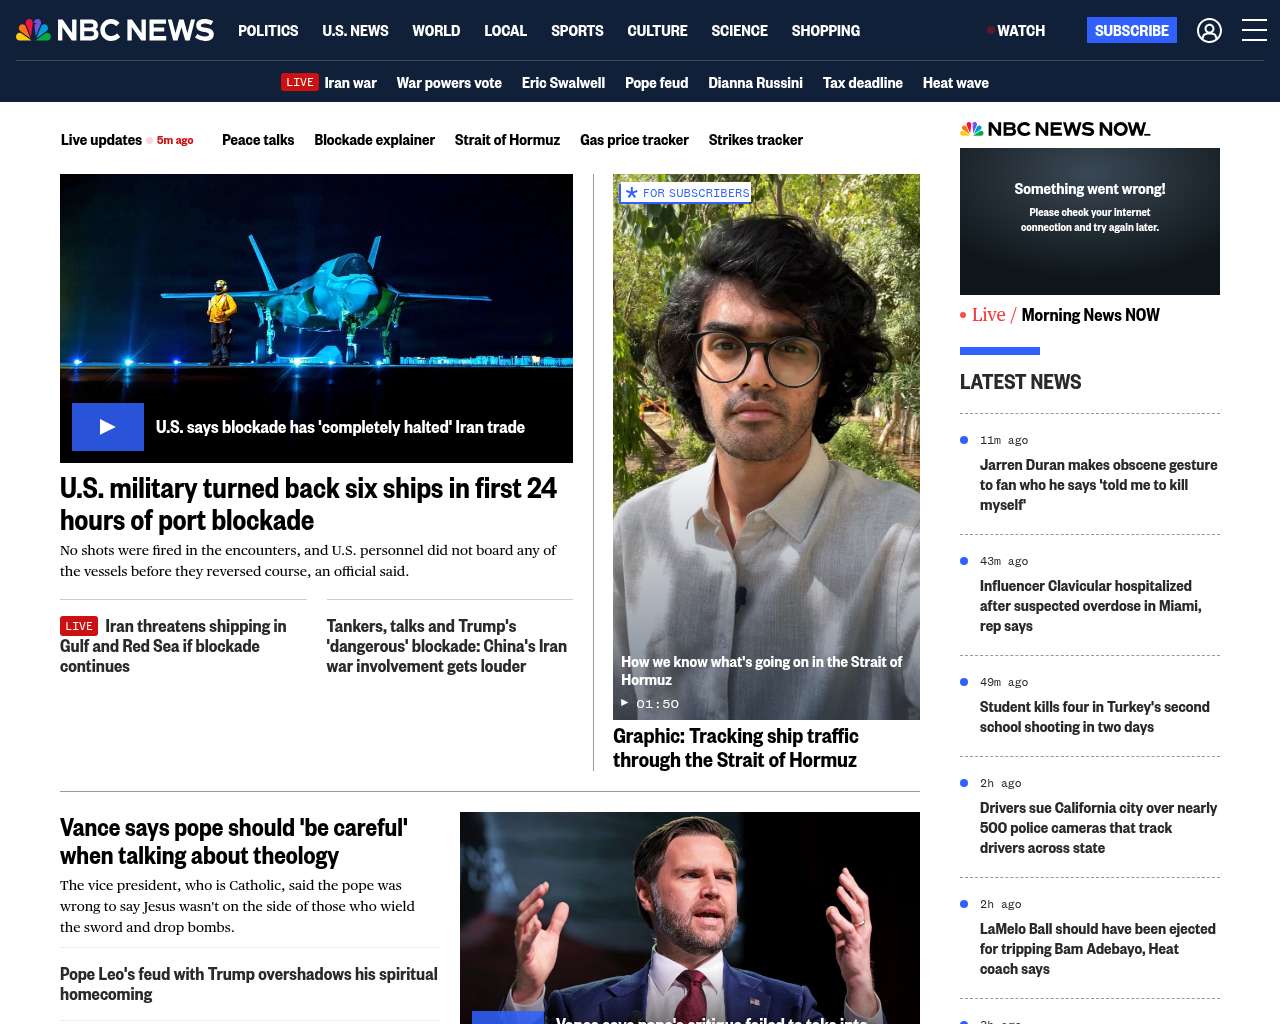Play the Strait of Hormuz explainer video
The image size is (1280, 1024).
(766, 446)
